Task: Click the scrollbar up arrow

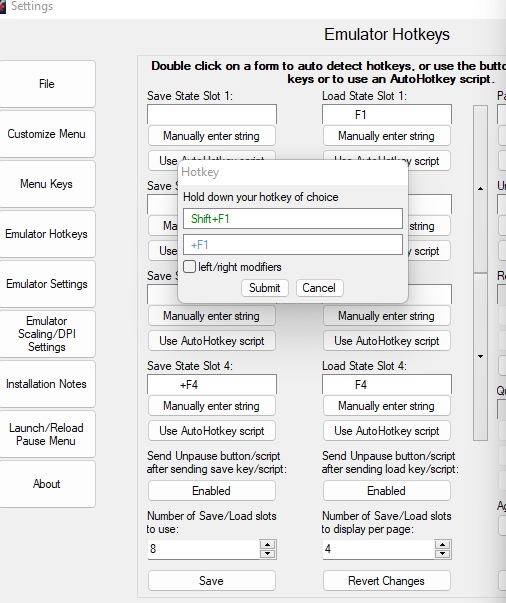Action: (480, 188)
